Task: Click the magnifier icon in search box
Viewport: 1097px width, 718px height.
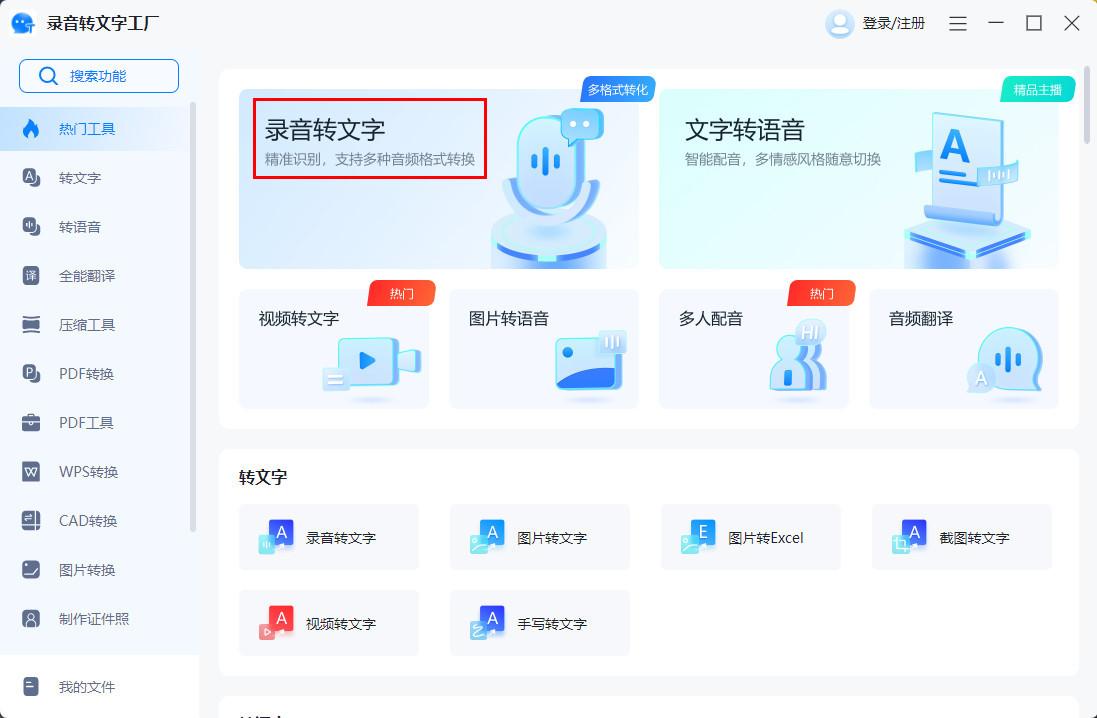Action: coord(48,76)
